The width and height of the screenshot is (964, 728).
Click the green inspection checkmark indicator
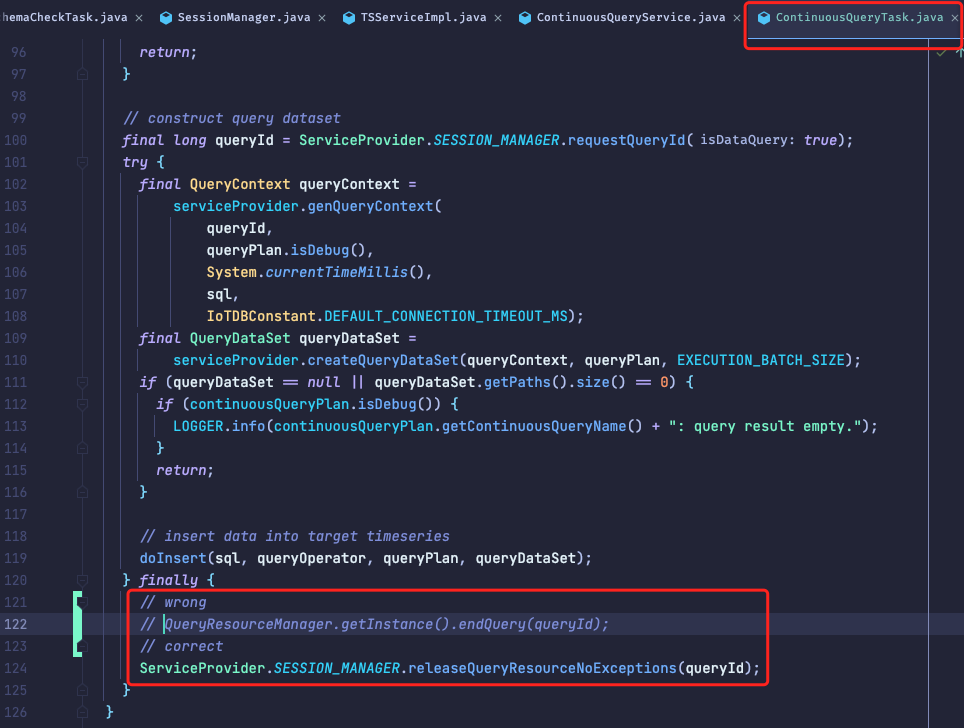[x=941, y=53]
